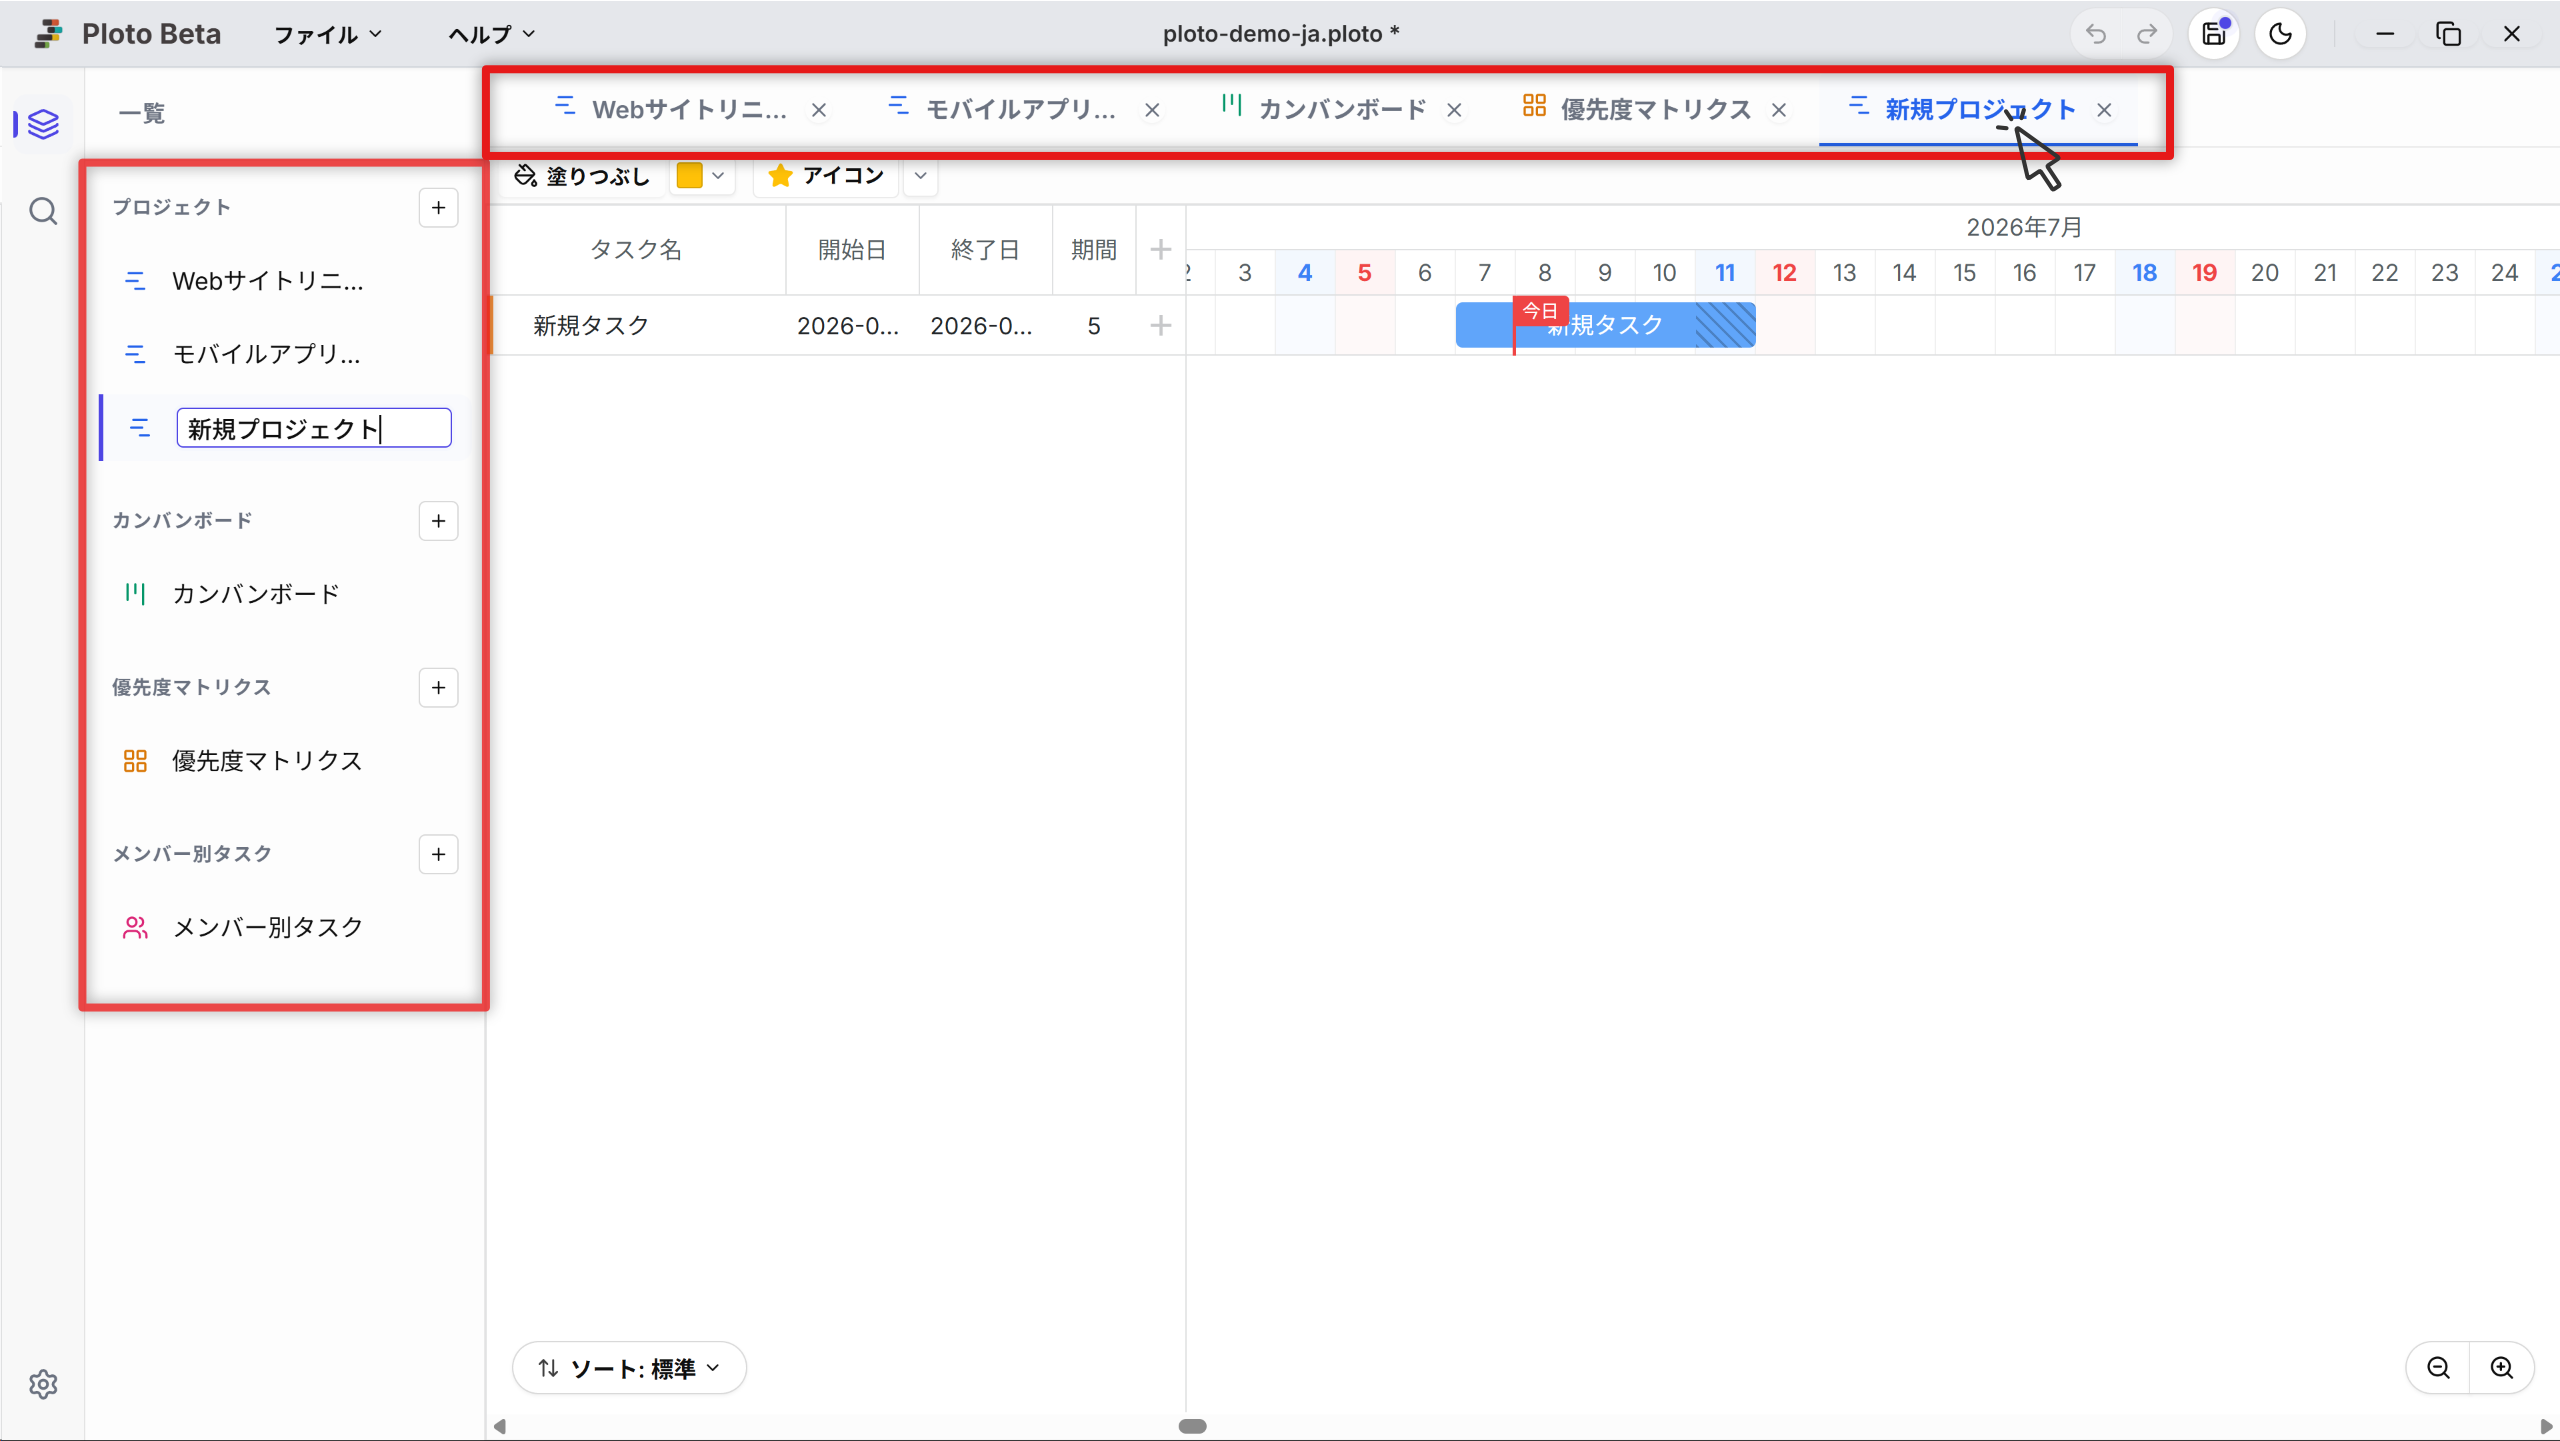Close the モバイルアプリ... tab

1152,110
